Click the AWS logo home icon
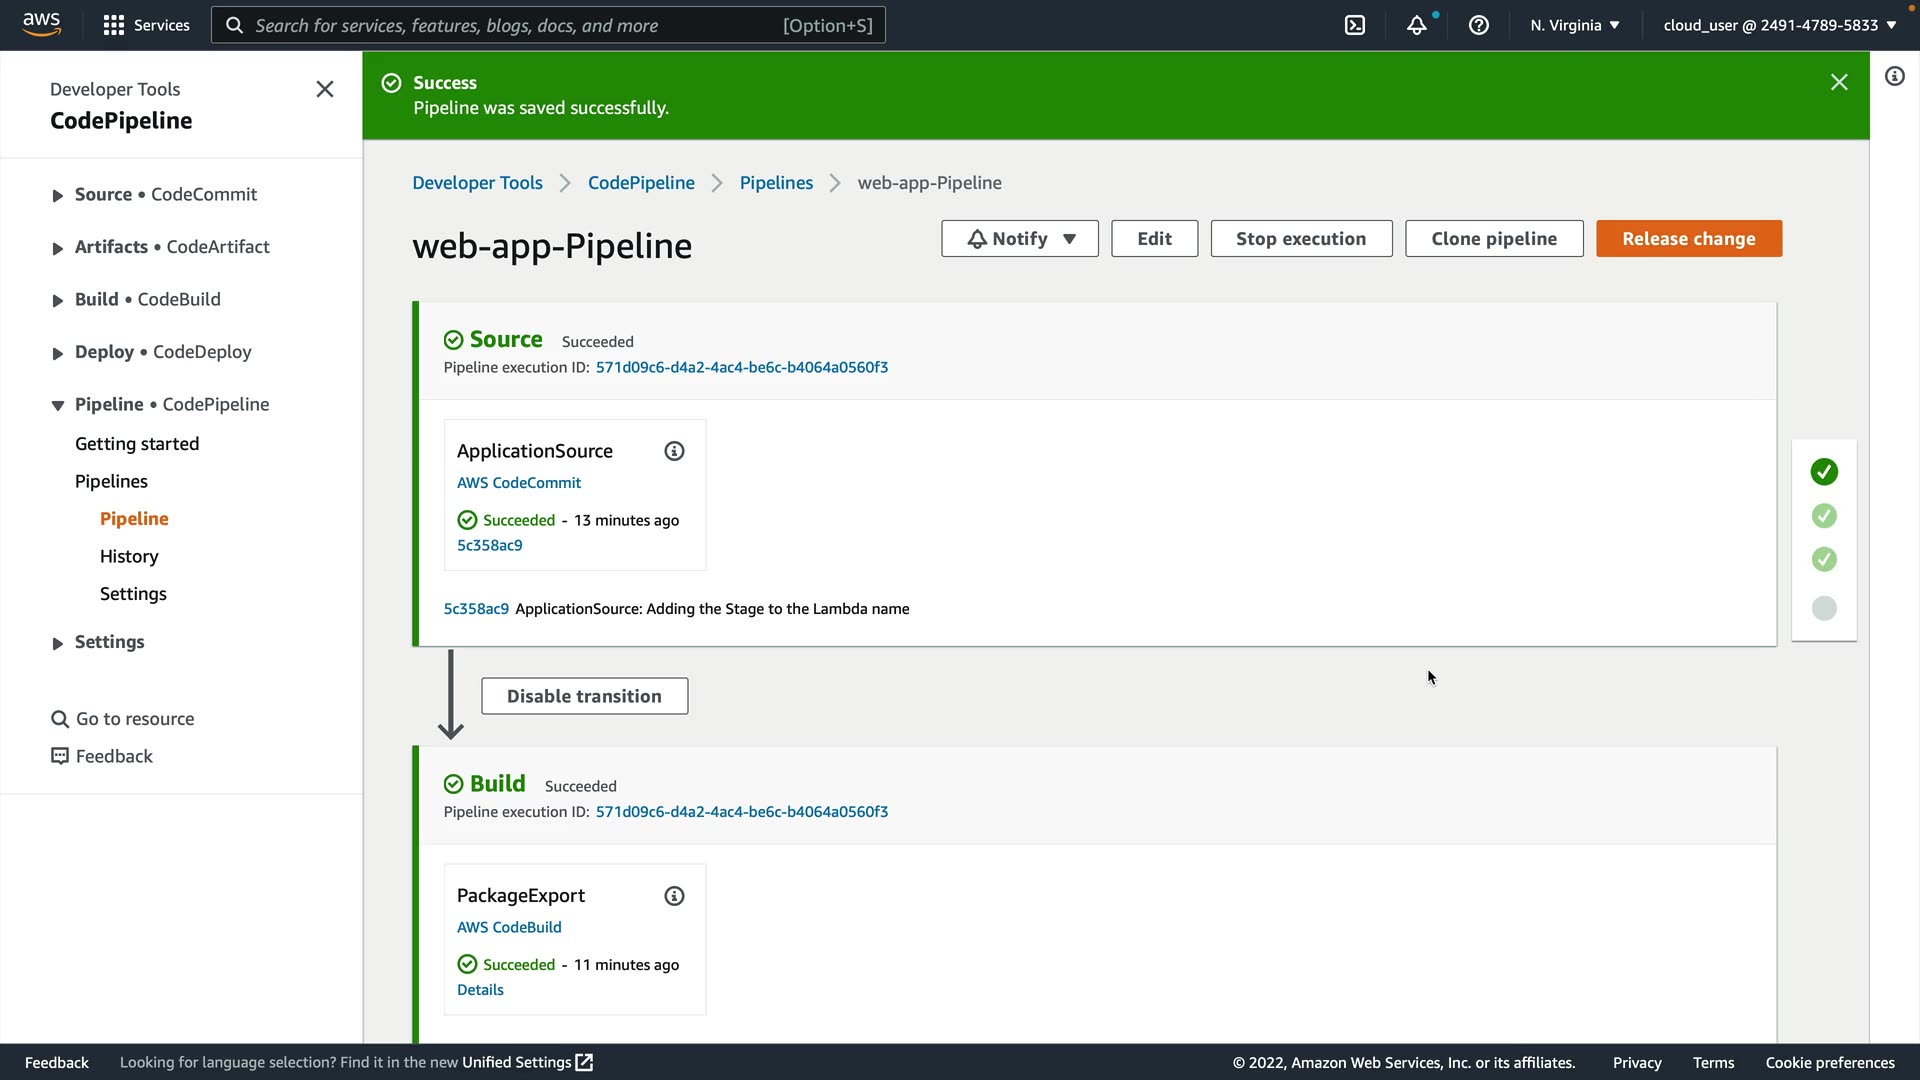The image size is (1920, 1080). (x=41, y=24)
